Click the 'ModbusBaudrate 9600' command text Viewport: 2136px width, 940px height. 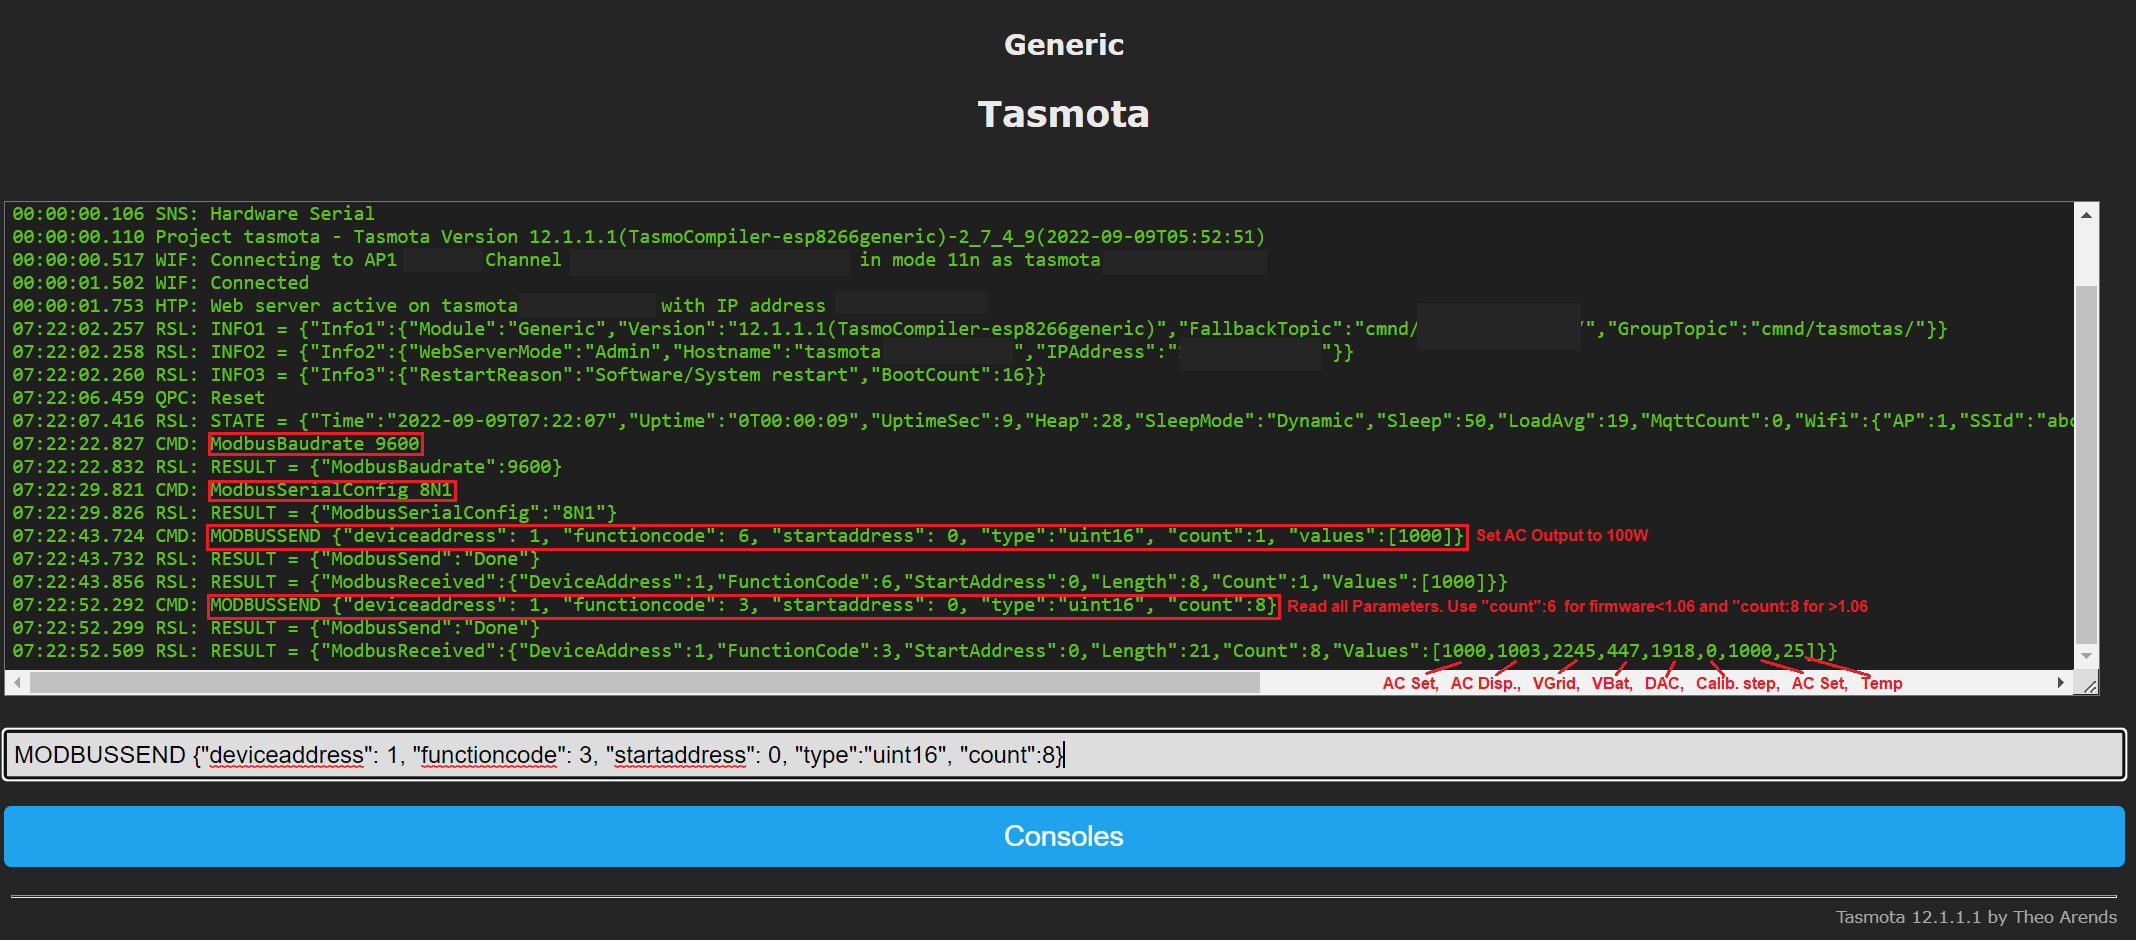315,444
